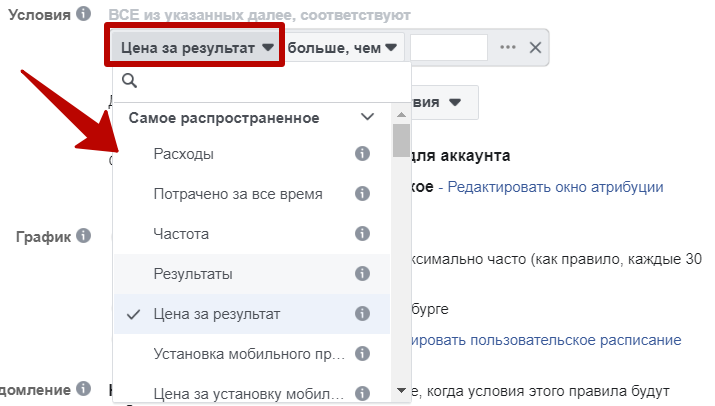
Task: Select Установка мобильного пр… option
Action: point(252,354)
